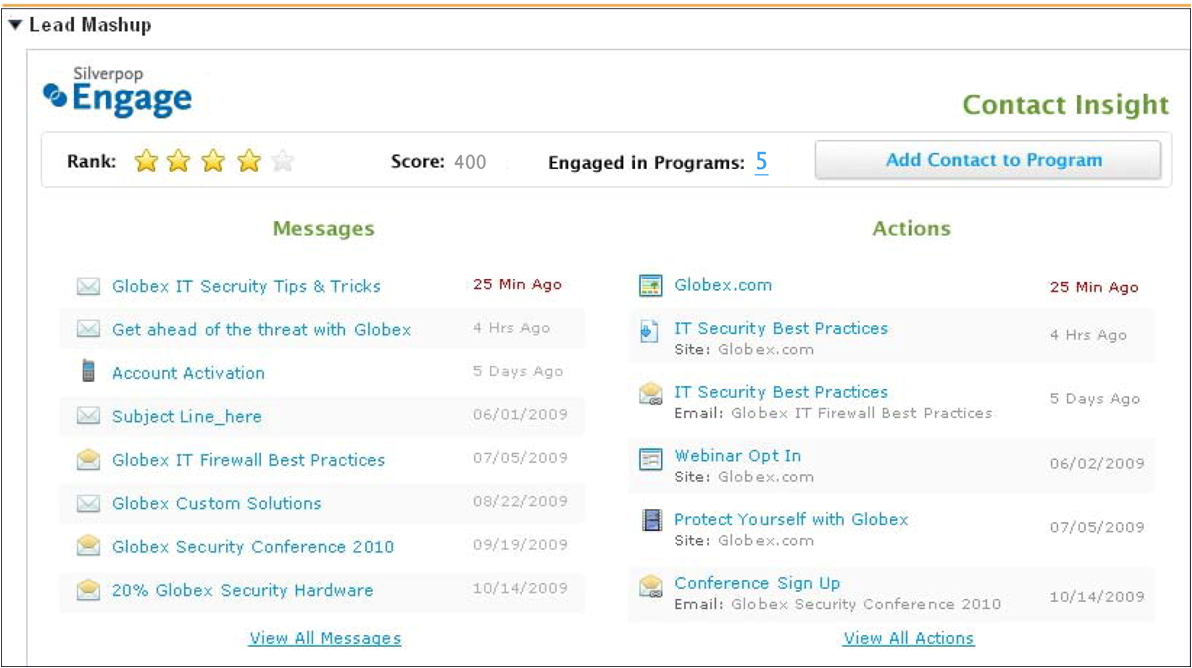
Task: Click the messages date 09/19/2009
Action: pyautogui.click(x=520, y=544)
